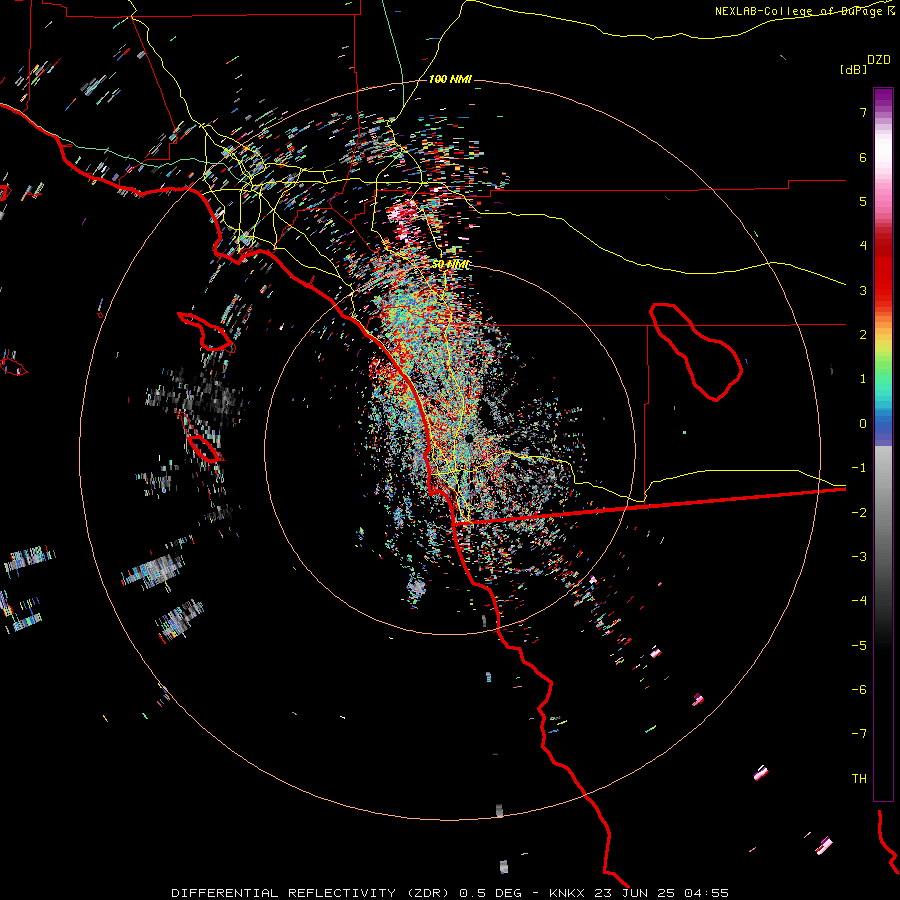
Task: Click the scale value -2
Action: (x=859, y=513)
